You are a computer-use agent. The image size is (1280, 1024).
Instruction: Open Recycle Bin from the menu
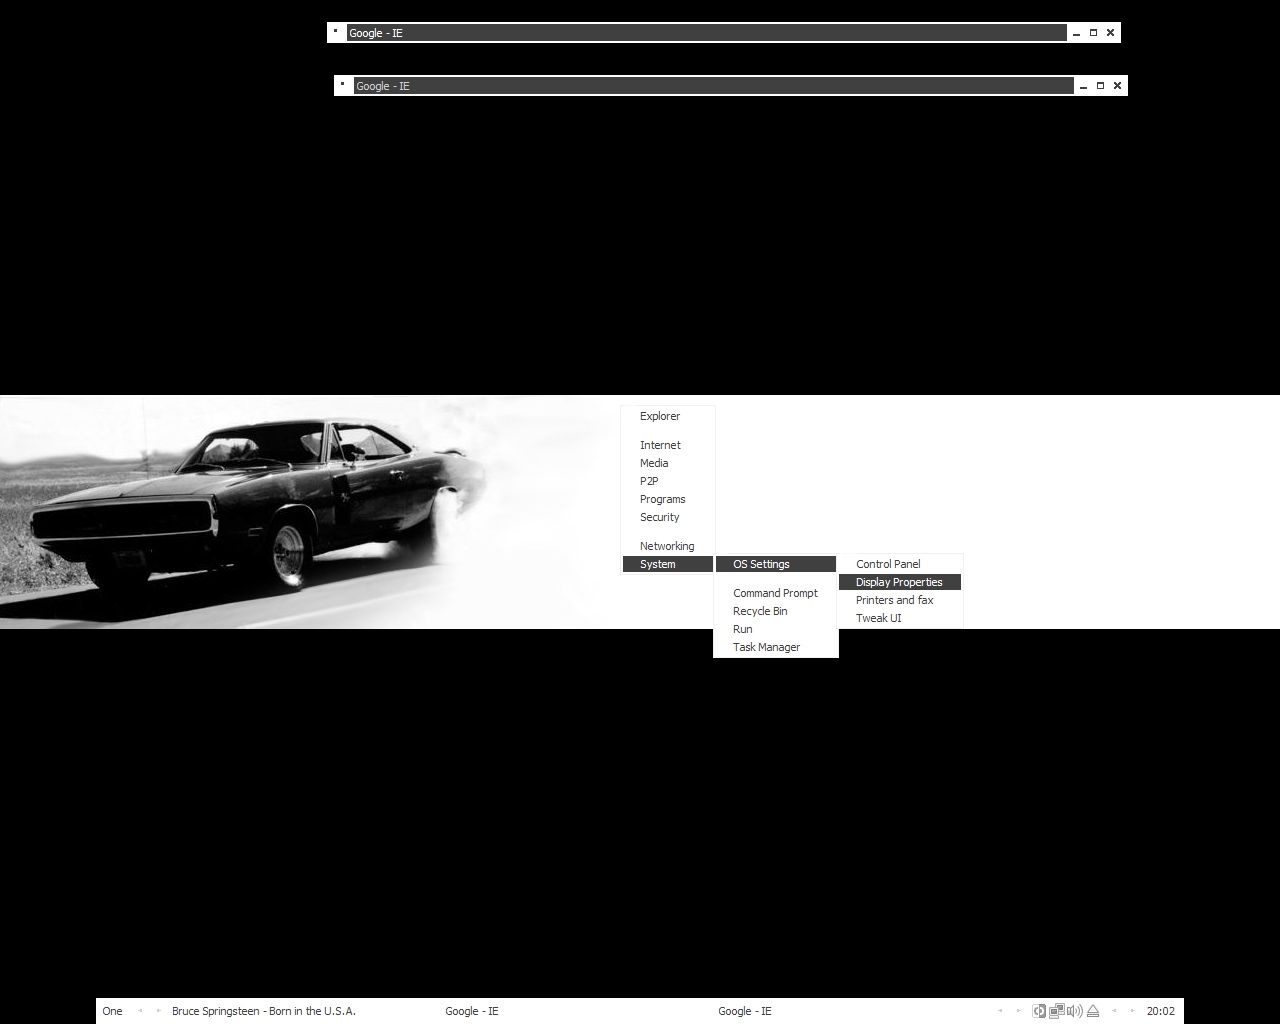[x=776, y=611]
